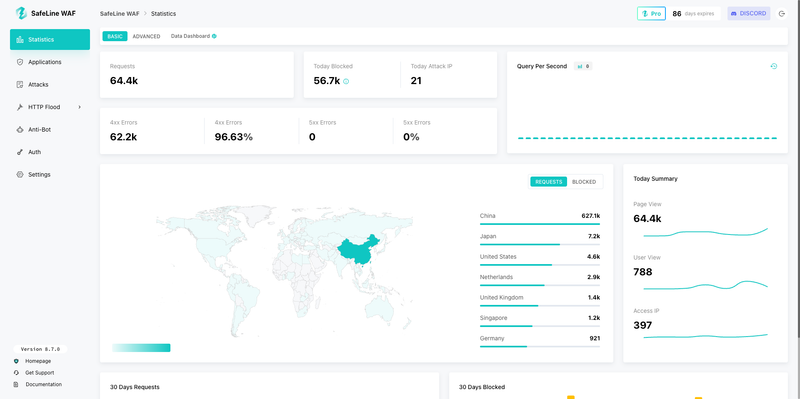Viewport: 800px width, 399px height.
Task: Click the United Kingdom row label
Action: [502, 297]
